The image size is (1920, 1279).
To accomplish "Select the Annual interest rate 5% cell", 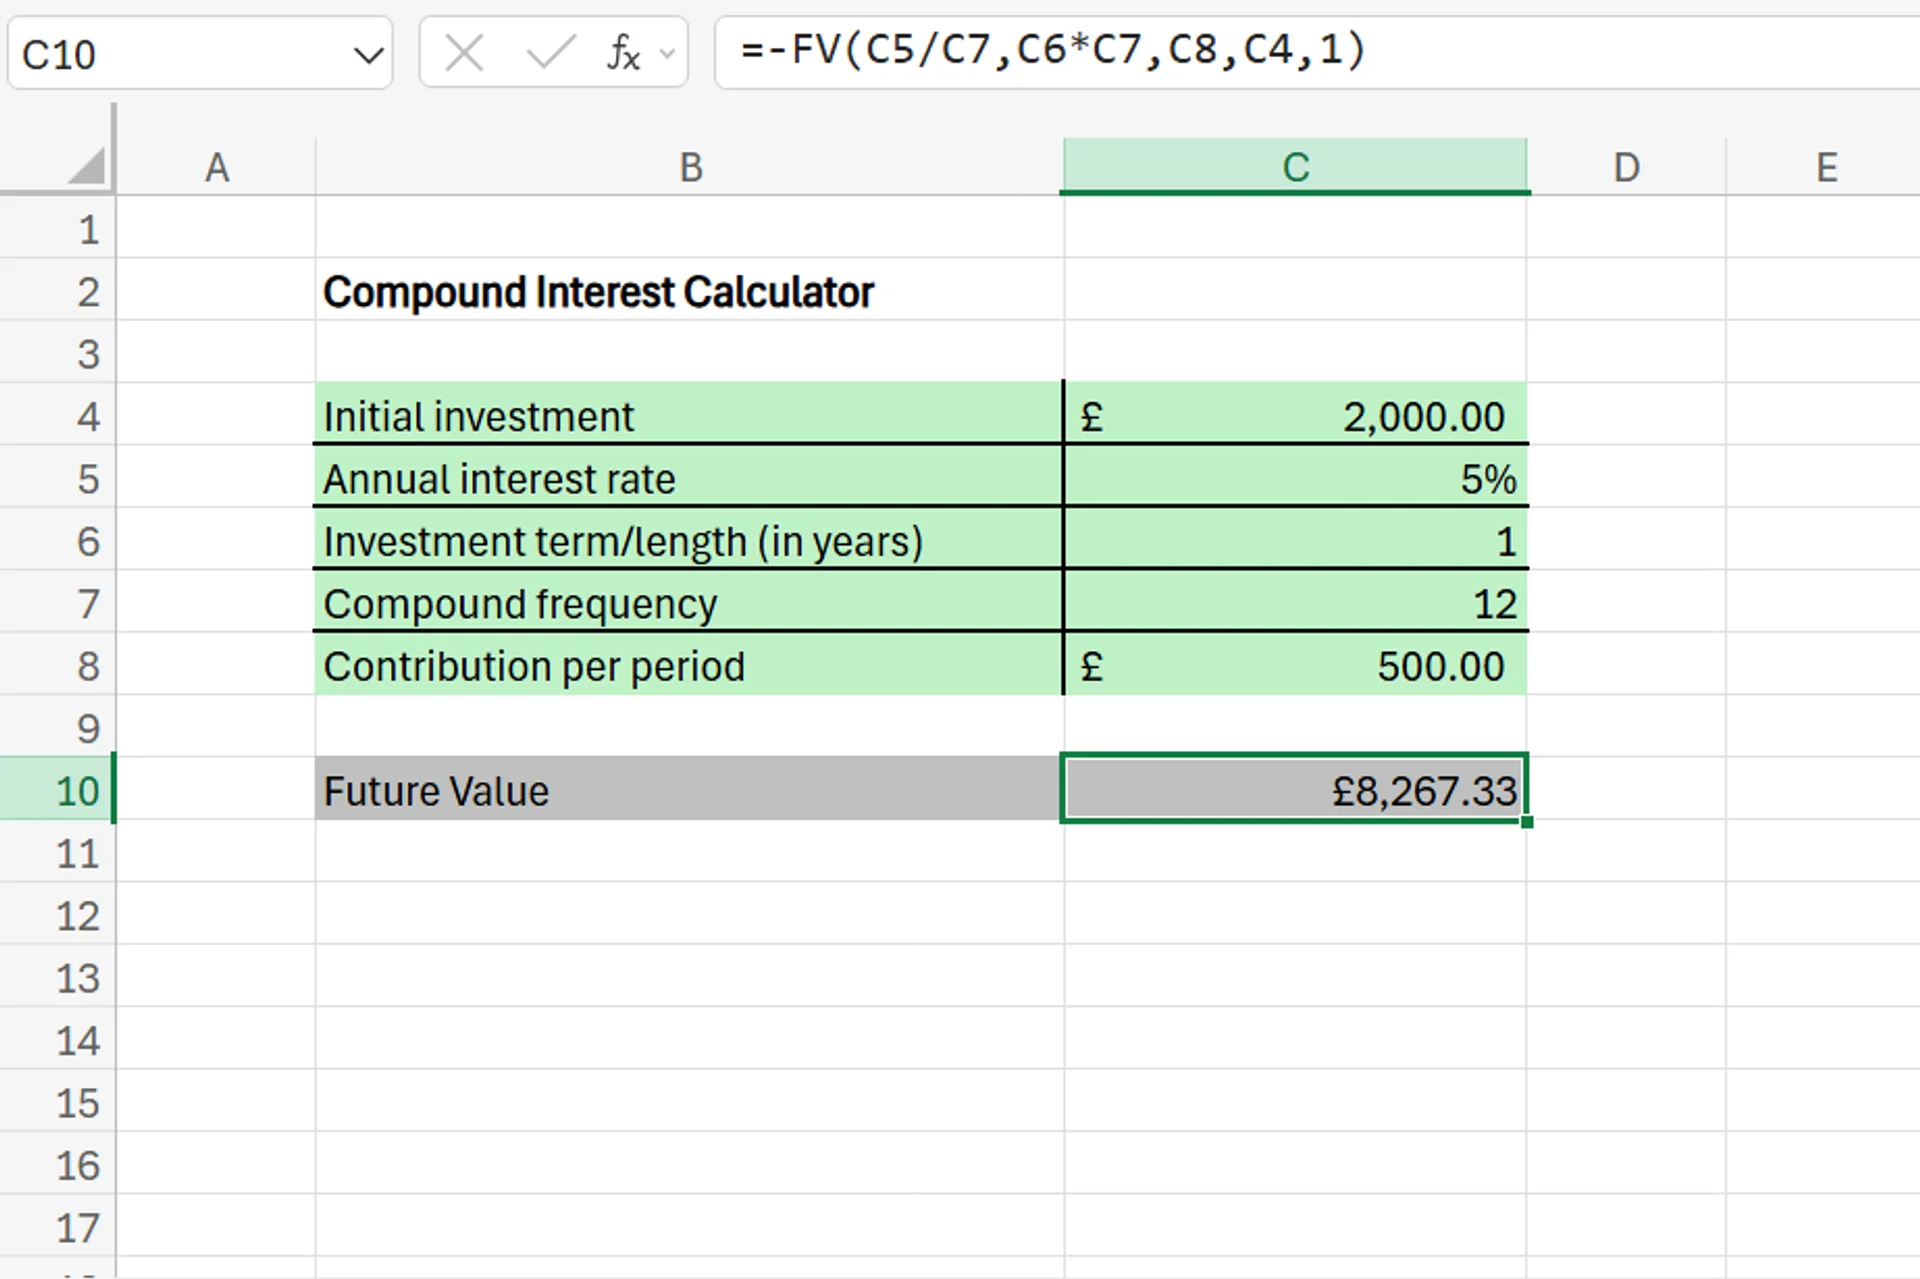I will 1295,479.
